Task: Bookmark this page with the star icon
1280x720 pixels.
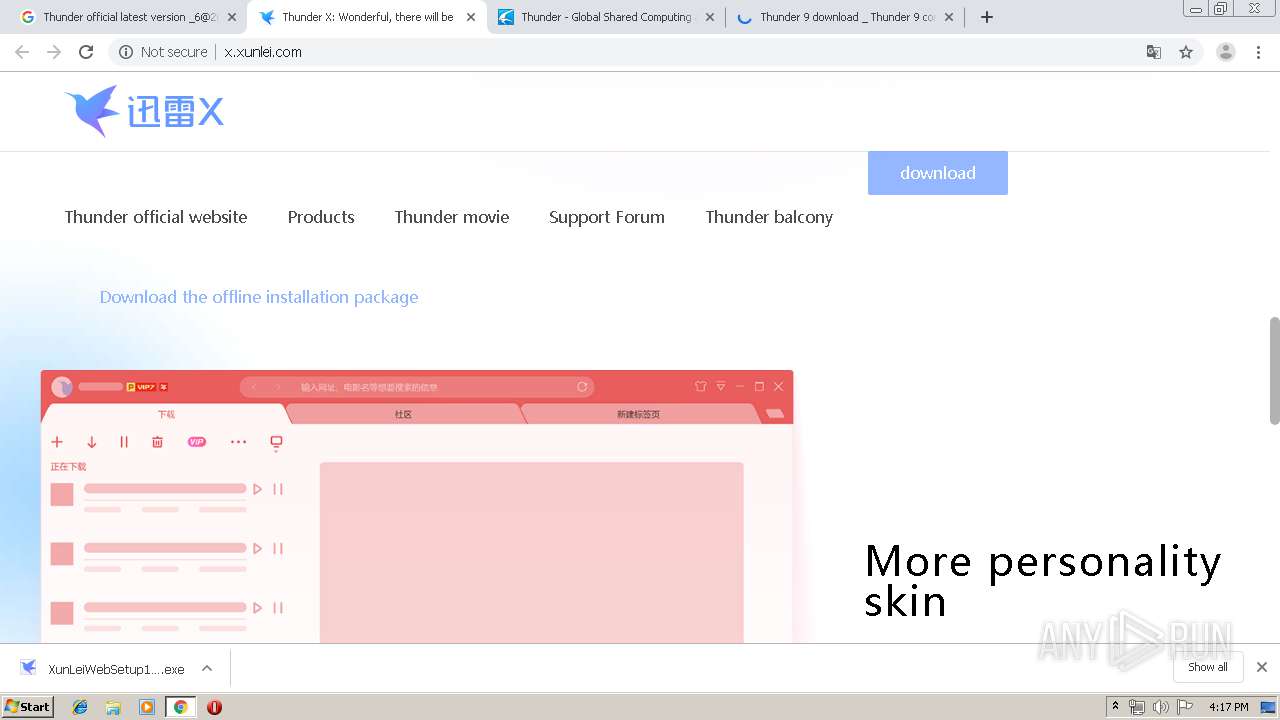Action: pos(1186,52)
